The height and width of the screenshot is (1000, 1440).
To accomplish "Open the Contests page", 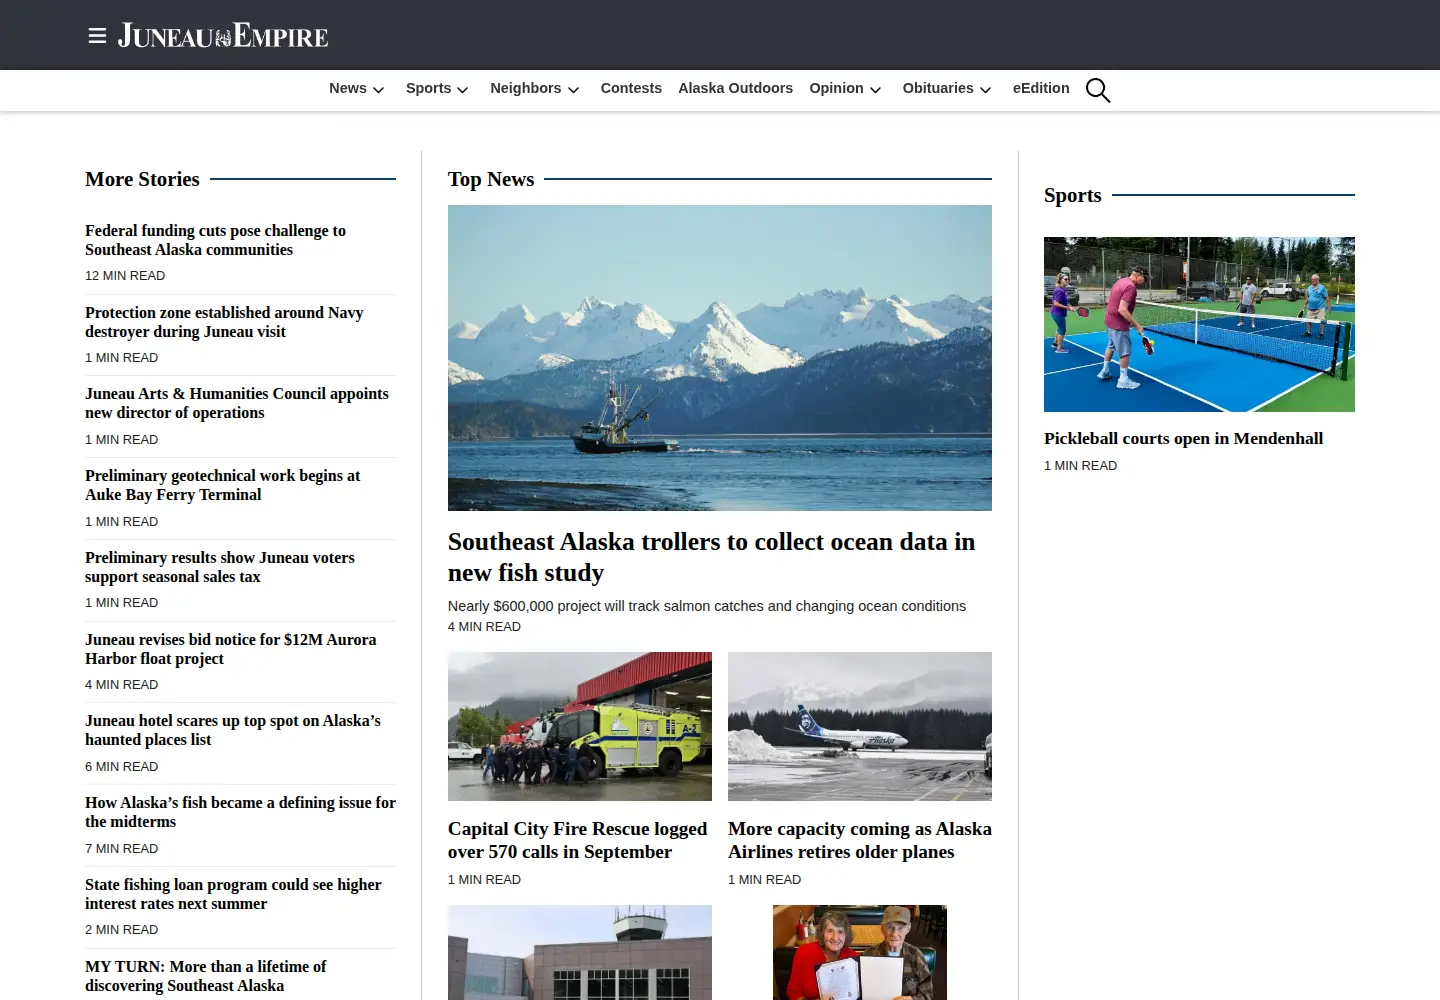I will 631,88.
